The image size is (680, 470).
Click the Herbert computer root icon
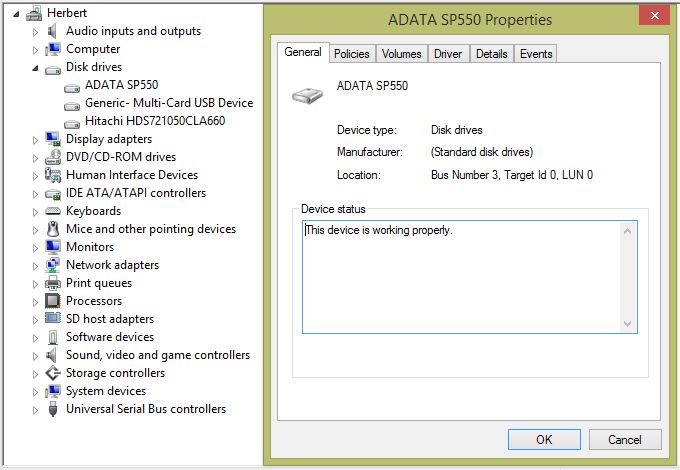tap(33, 13)
